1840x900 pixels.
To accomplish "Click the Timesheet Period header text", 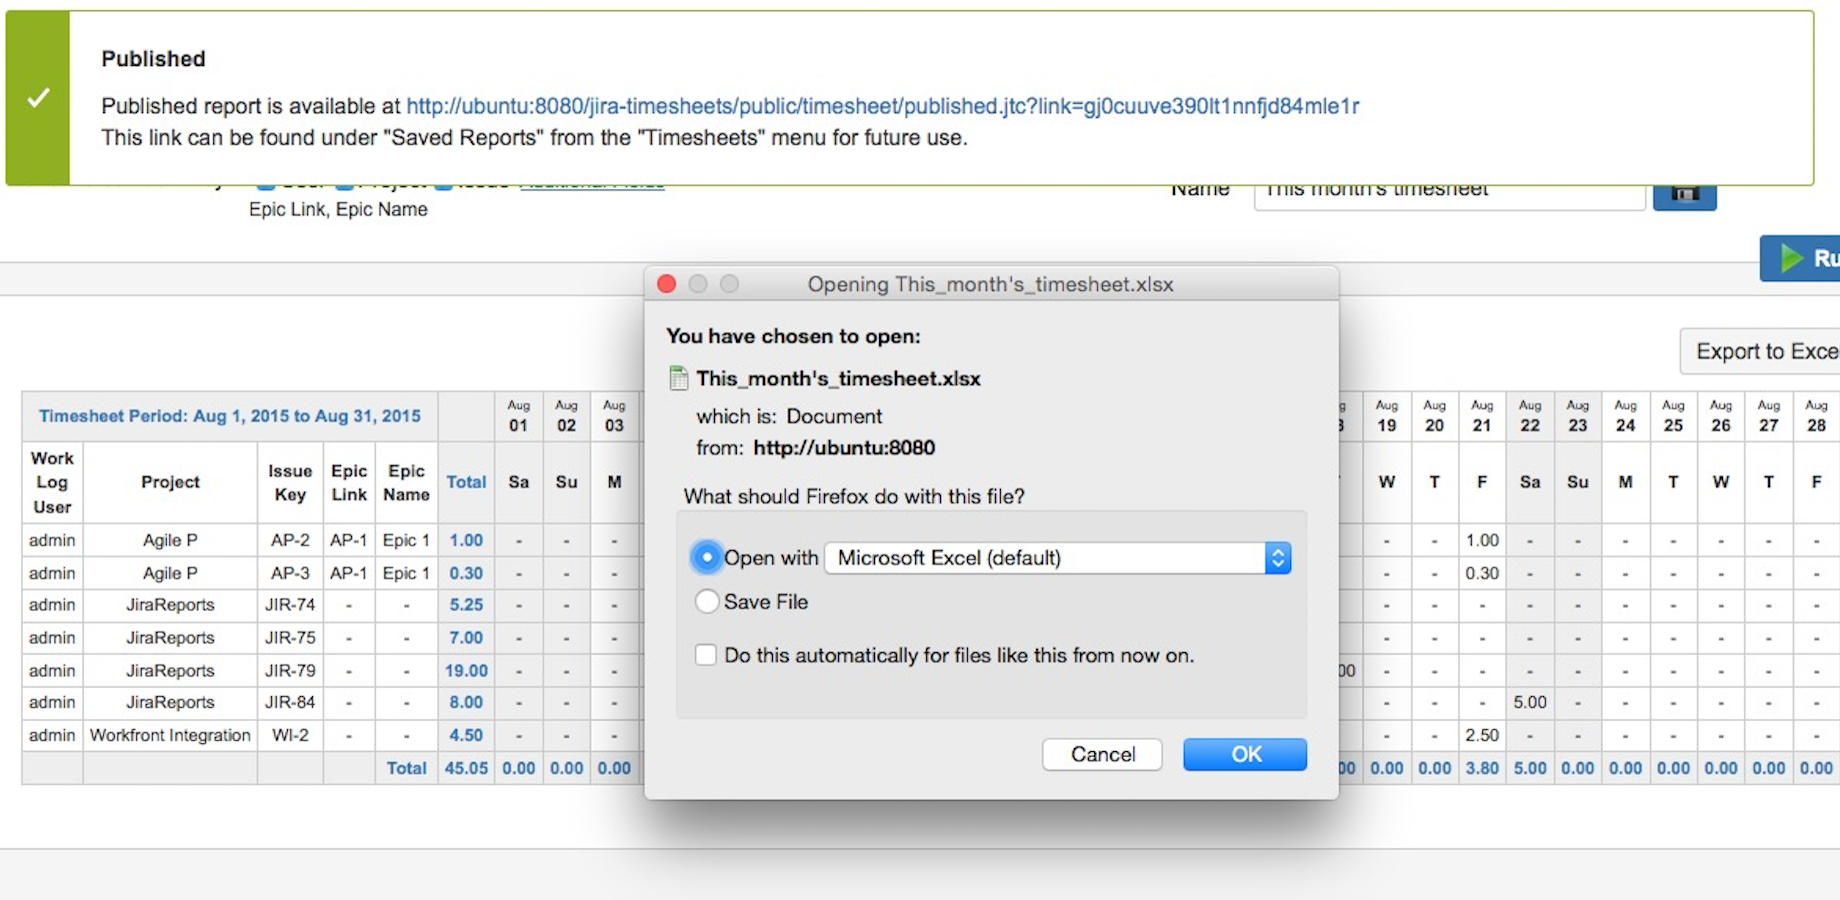I will click(x=230, y=416).
